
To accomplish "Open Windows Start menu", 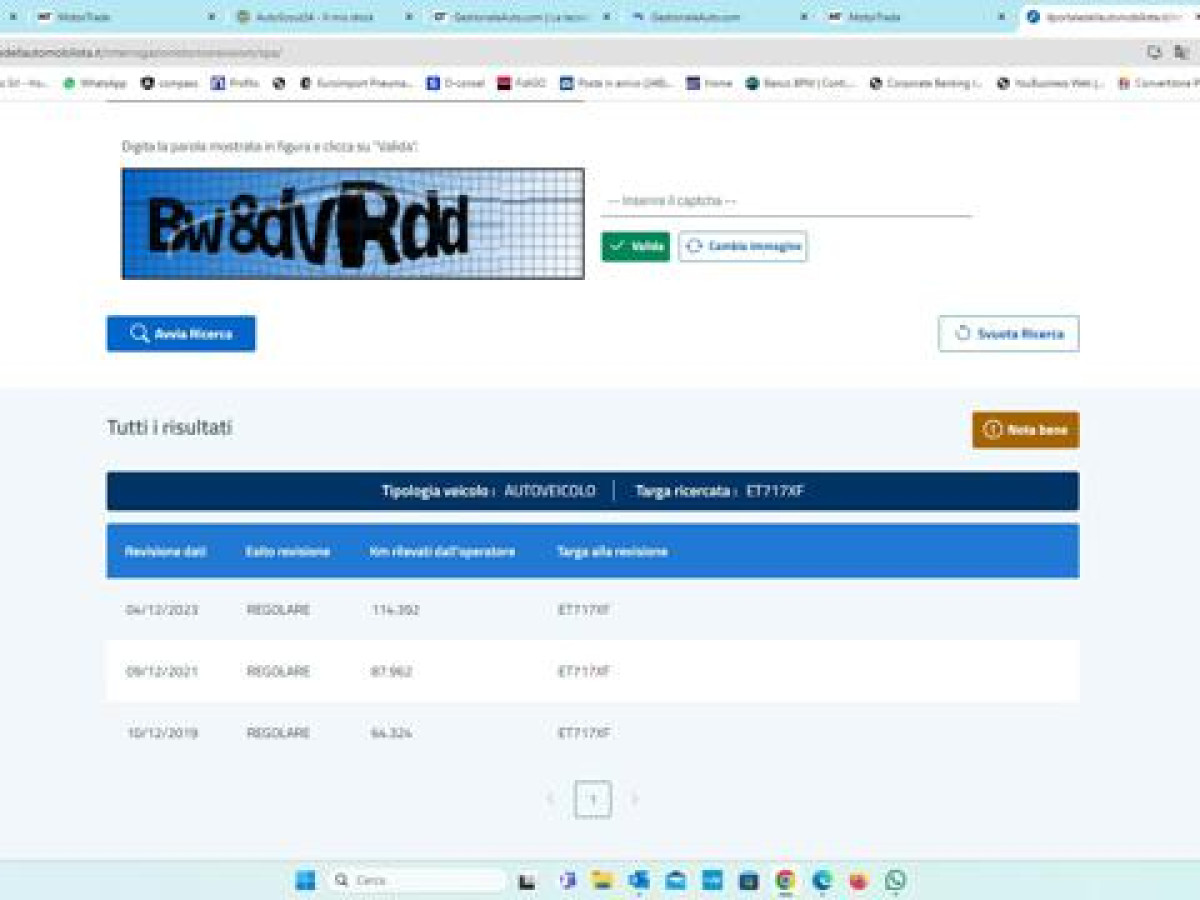I will (305, 880).
